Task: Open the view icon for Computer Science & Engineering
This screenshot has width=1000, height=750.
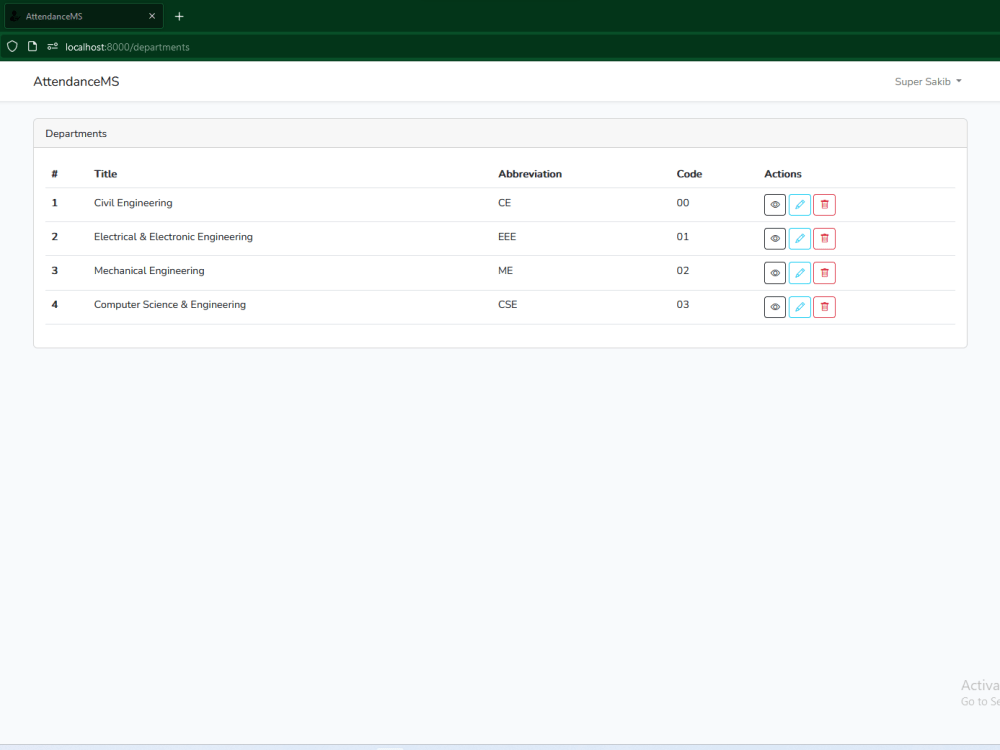Action: coord(774,306)
